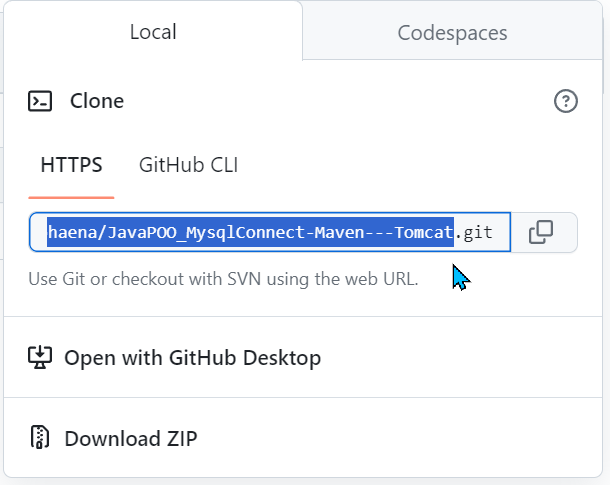
Task: Select the HTTPS clone method
Action: pos(71,165)
